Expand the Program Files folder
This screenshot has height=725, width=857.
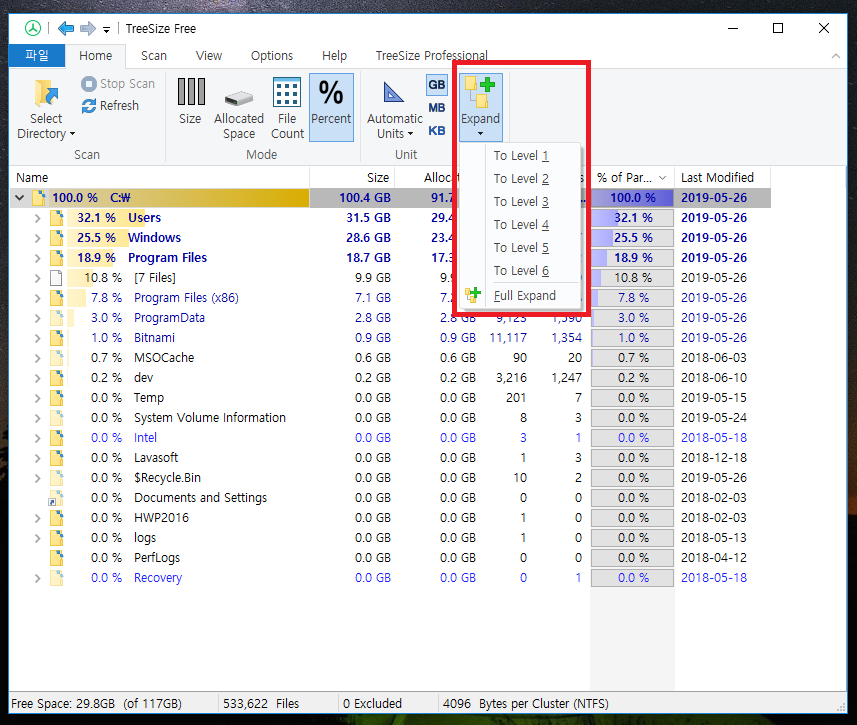(37, 258)
